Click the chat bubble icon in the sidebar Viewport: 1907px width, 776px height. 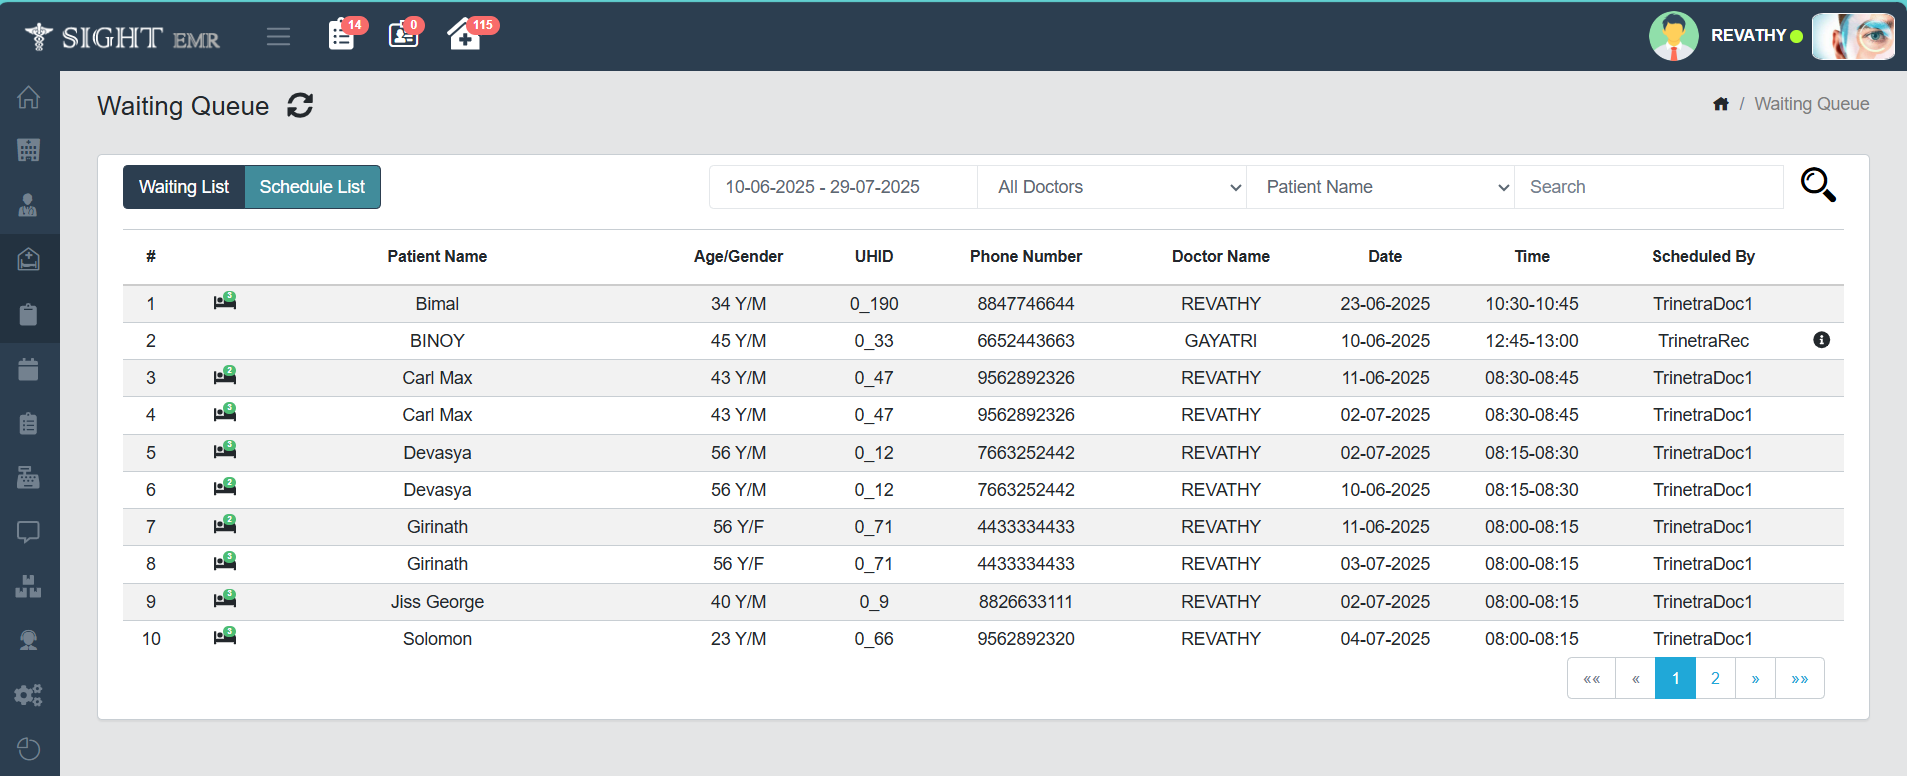[28, 532]
